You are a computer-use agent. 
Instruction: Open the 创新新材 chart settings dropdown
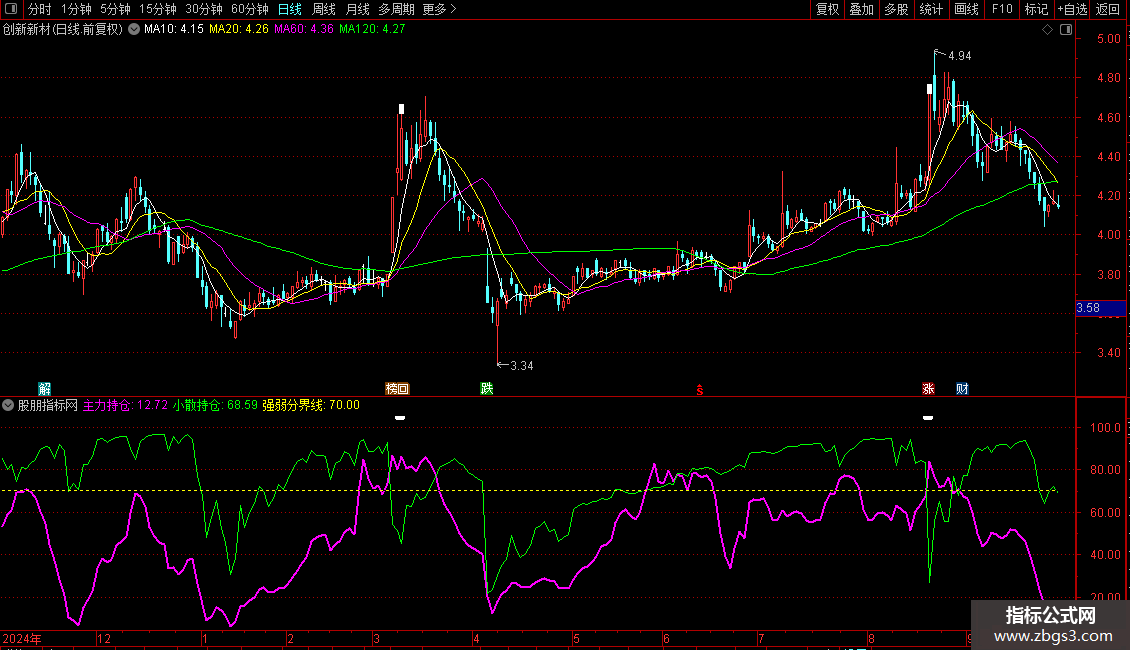tap(135, 30)
